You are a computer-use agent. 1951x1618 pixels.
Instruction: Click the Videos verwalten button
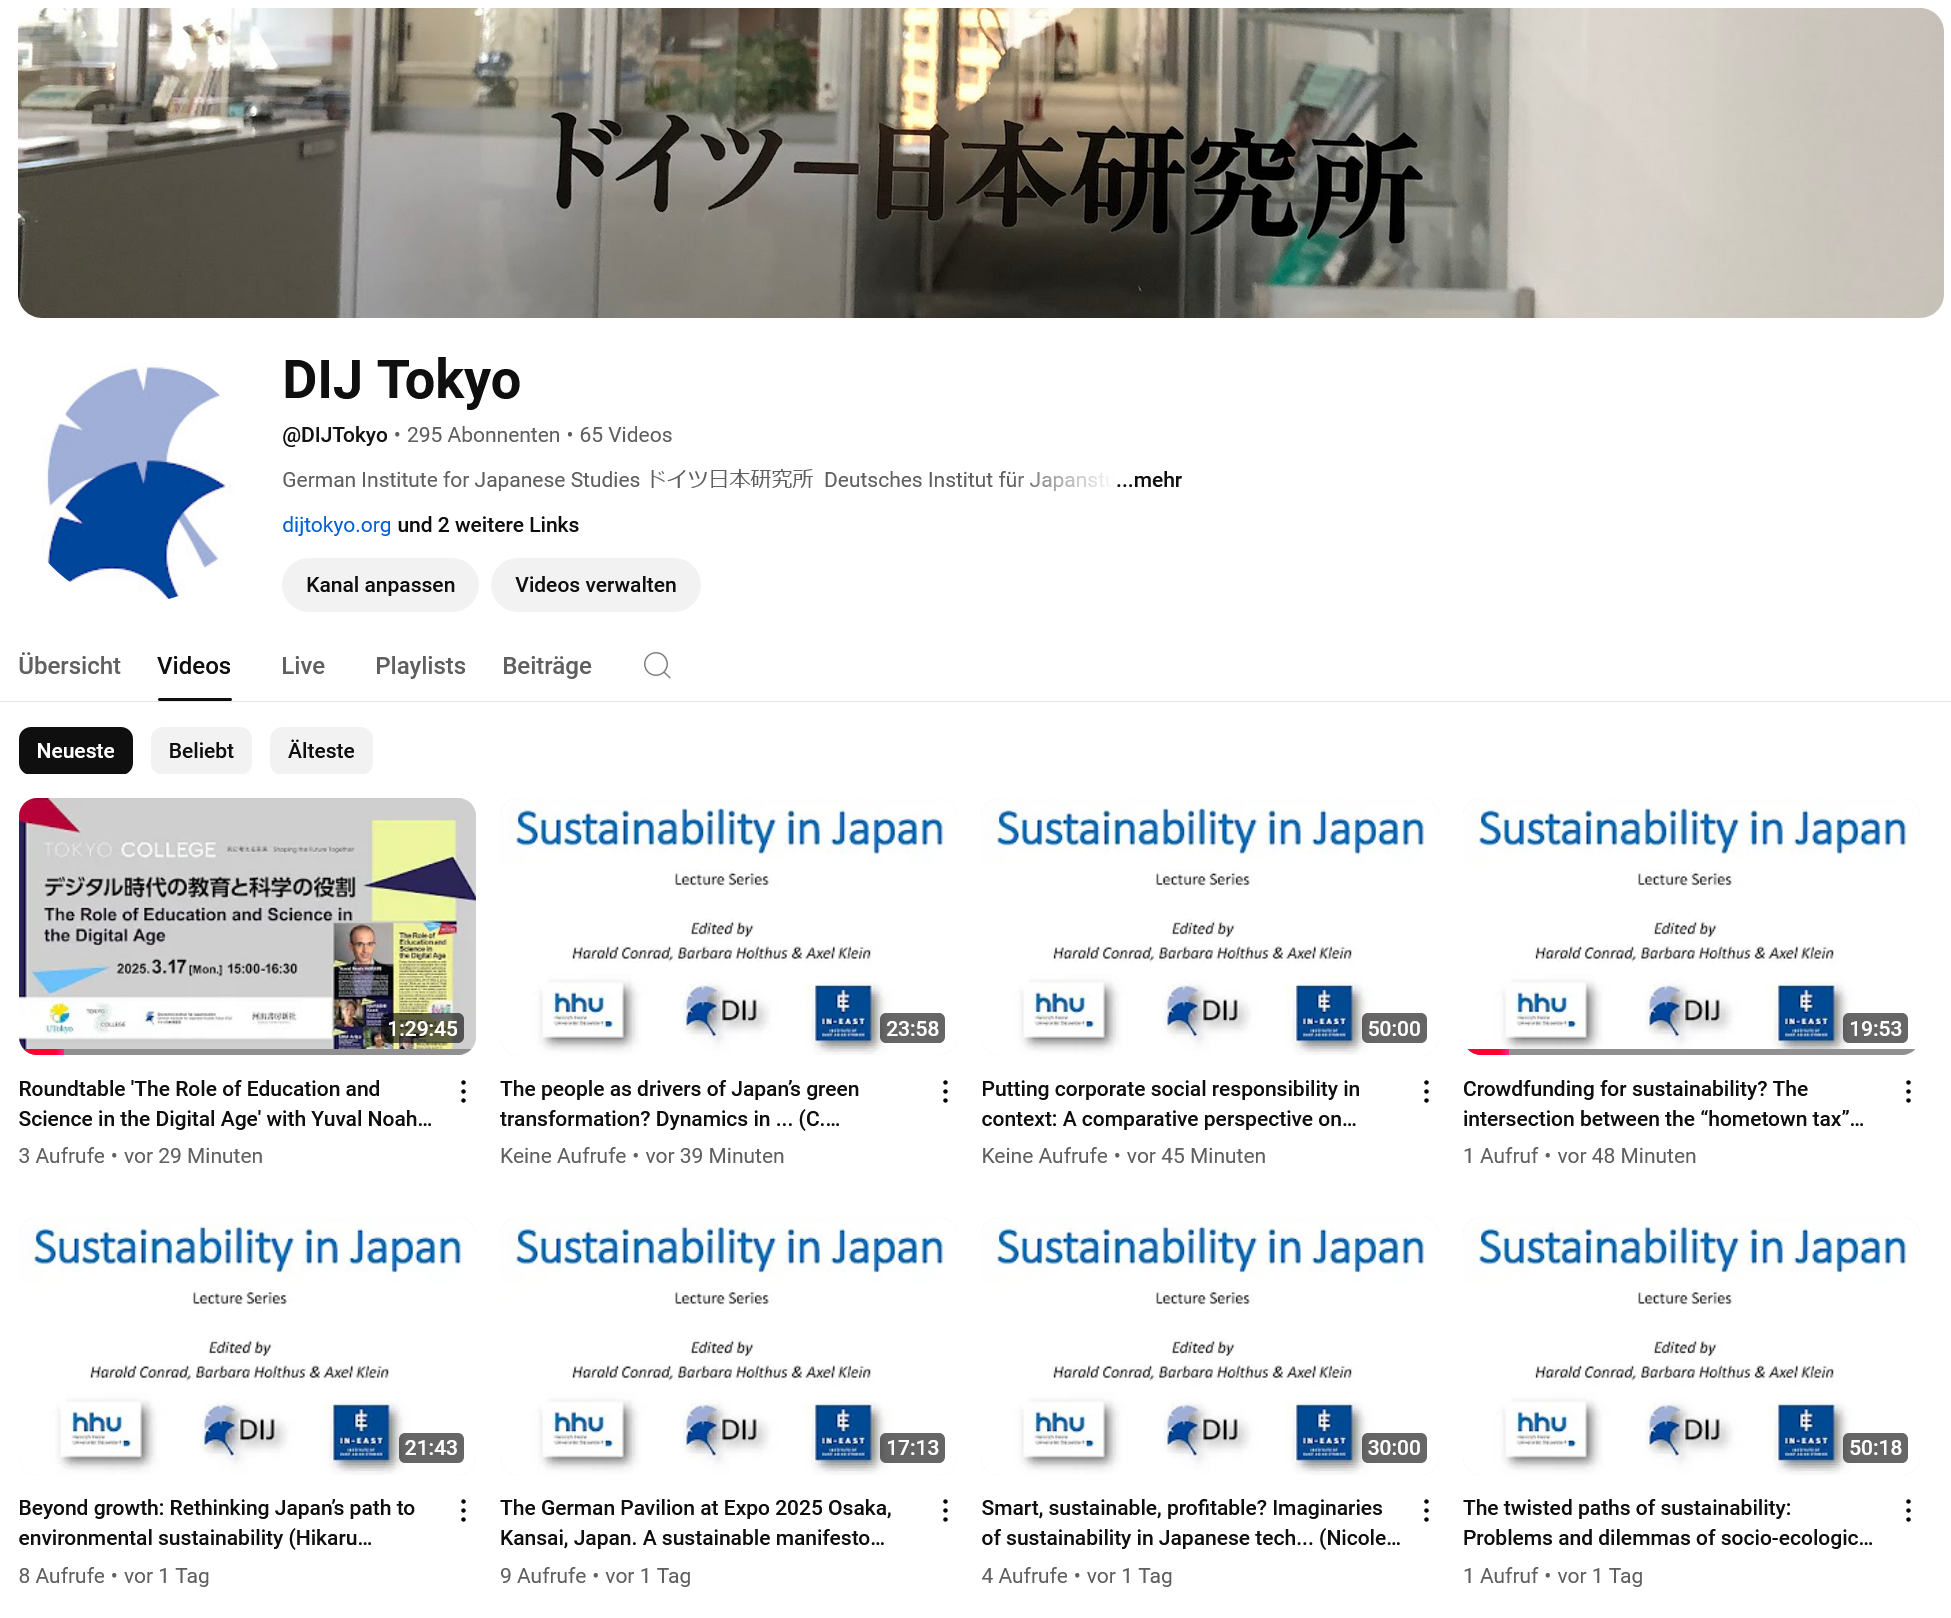[596, 585]
